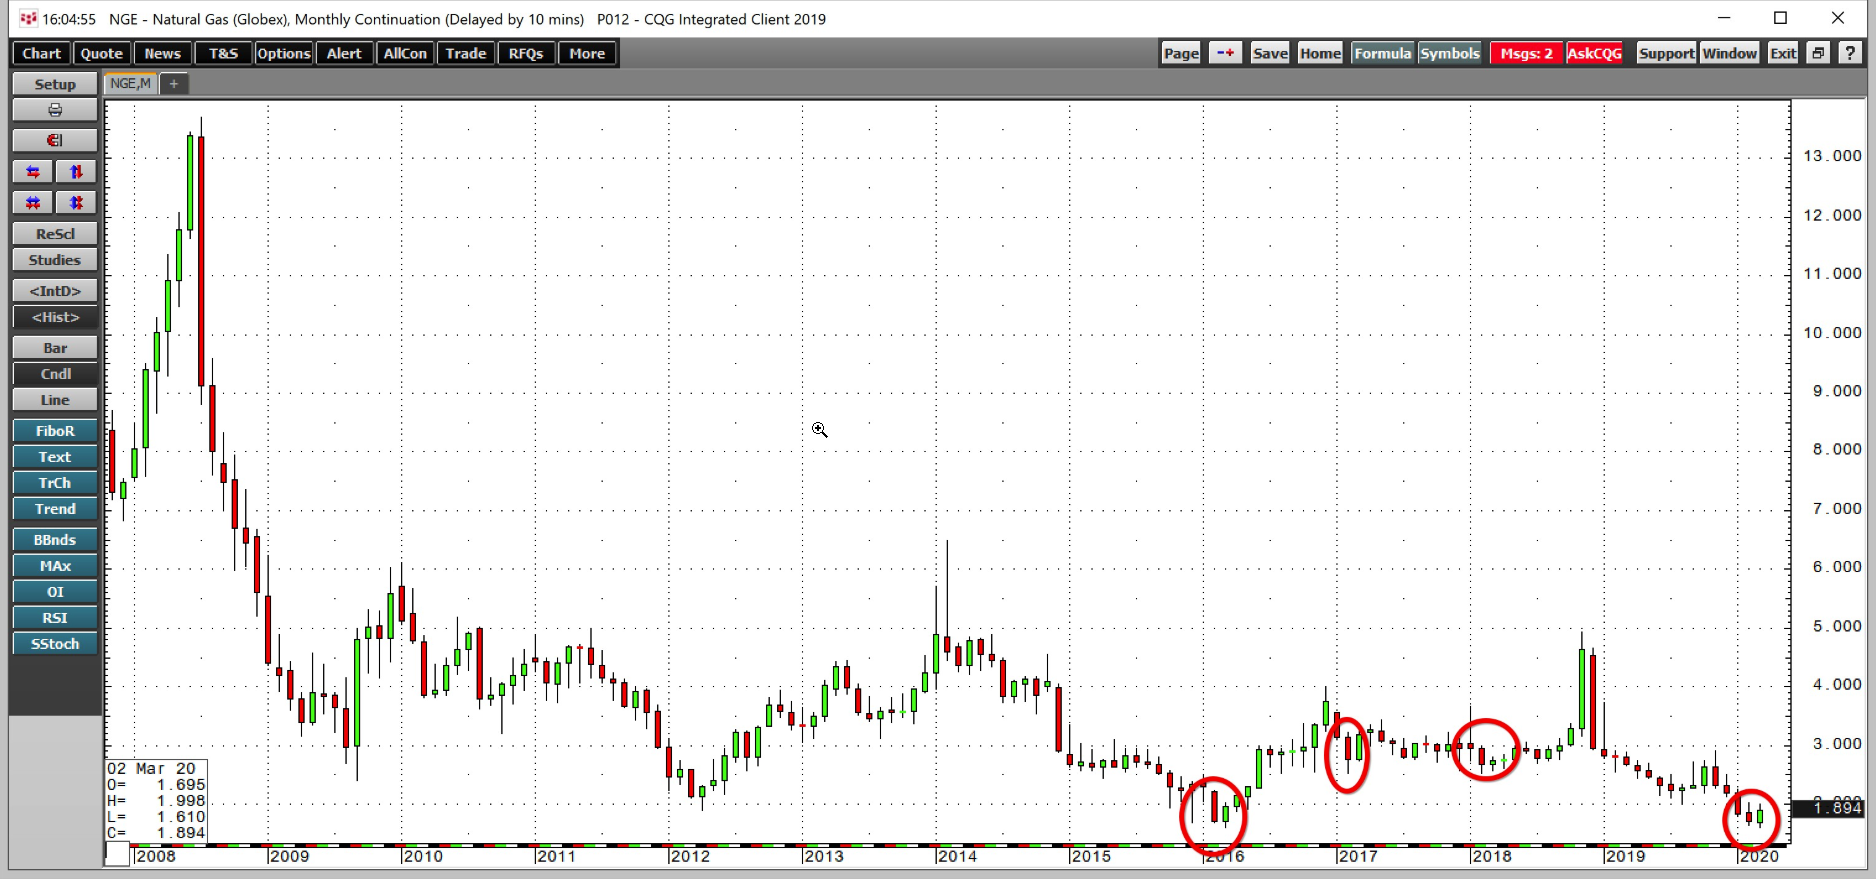Click the printer icon button
Screen dimensions: 1876x879
point(55,110)
